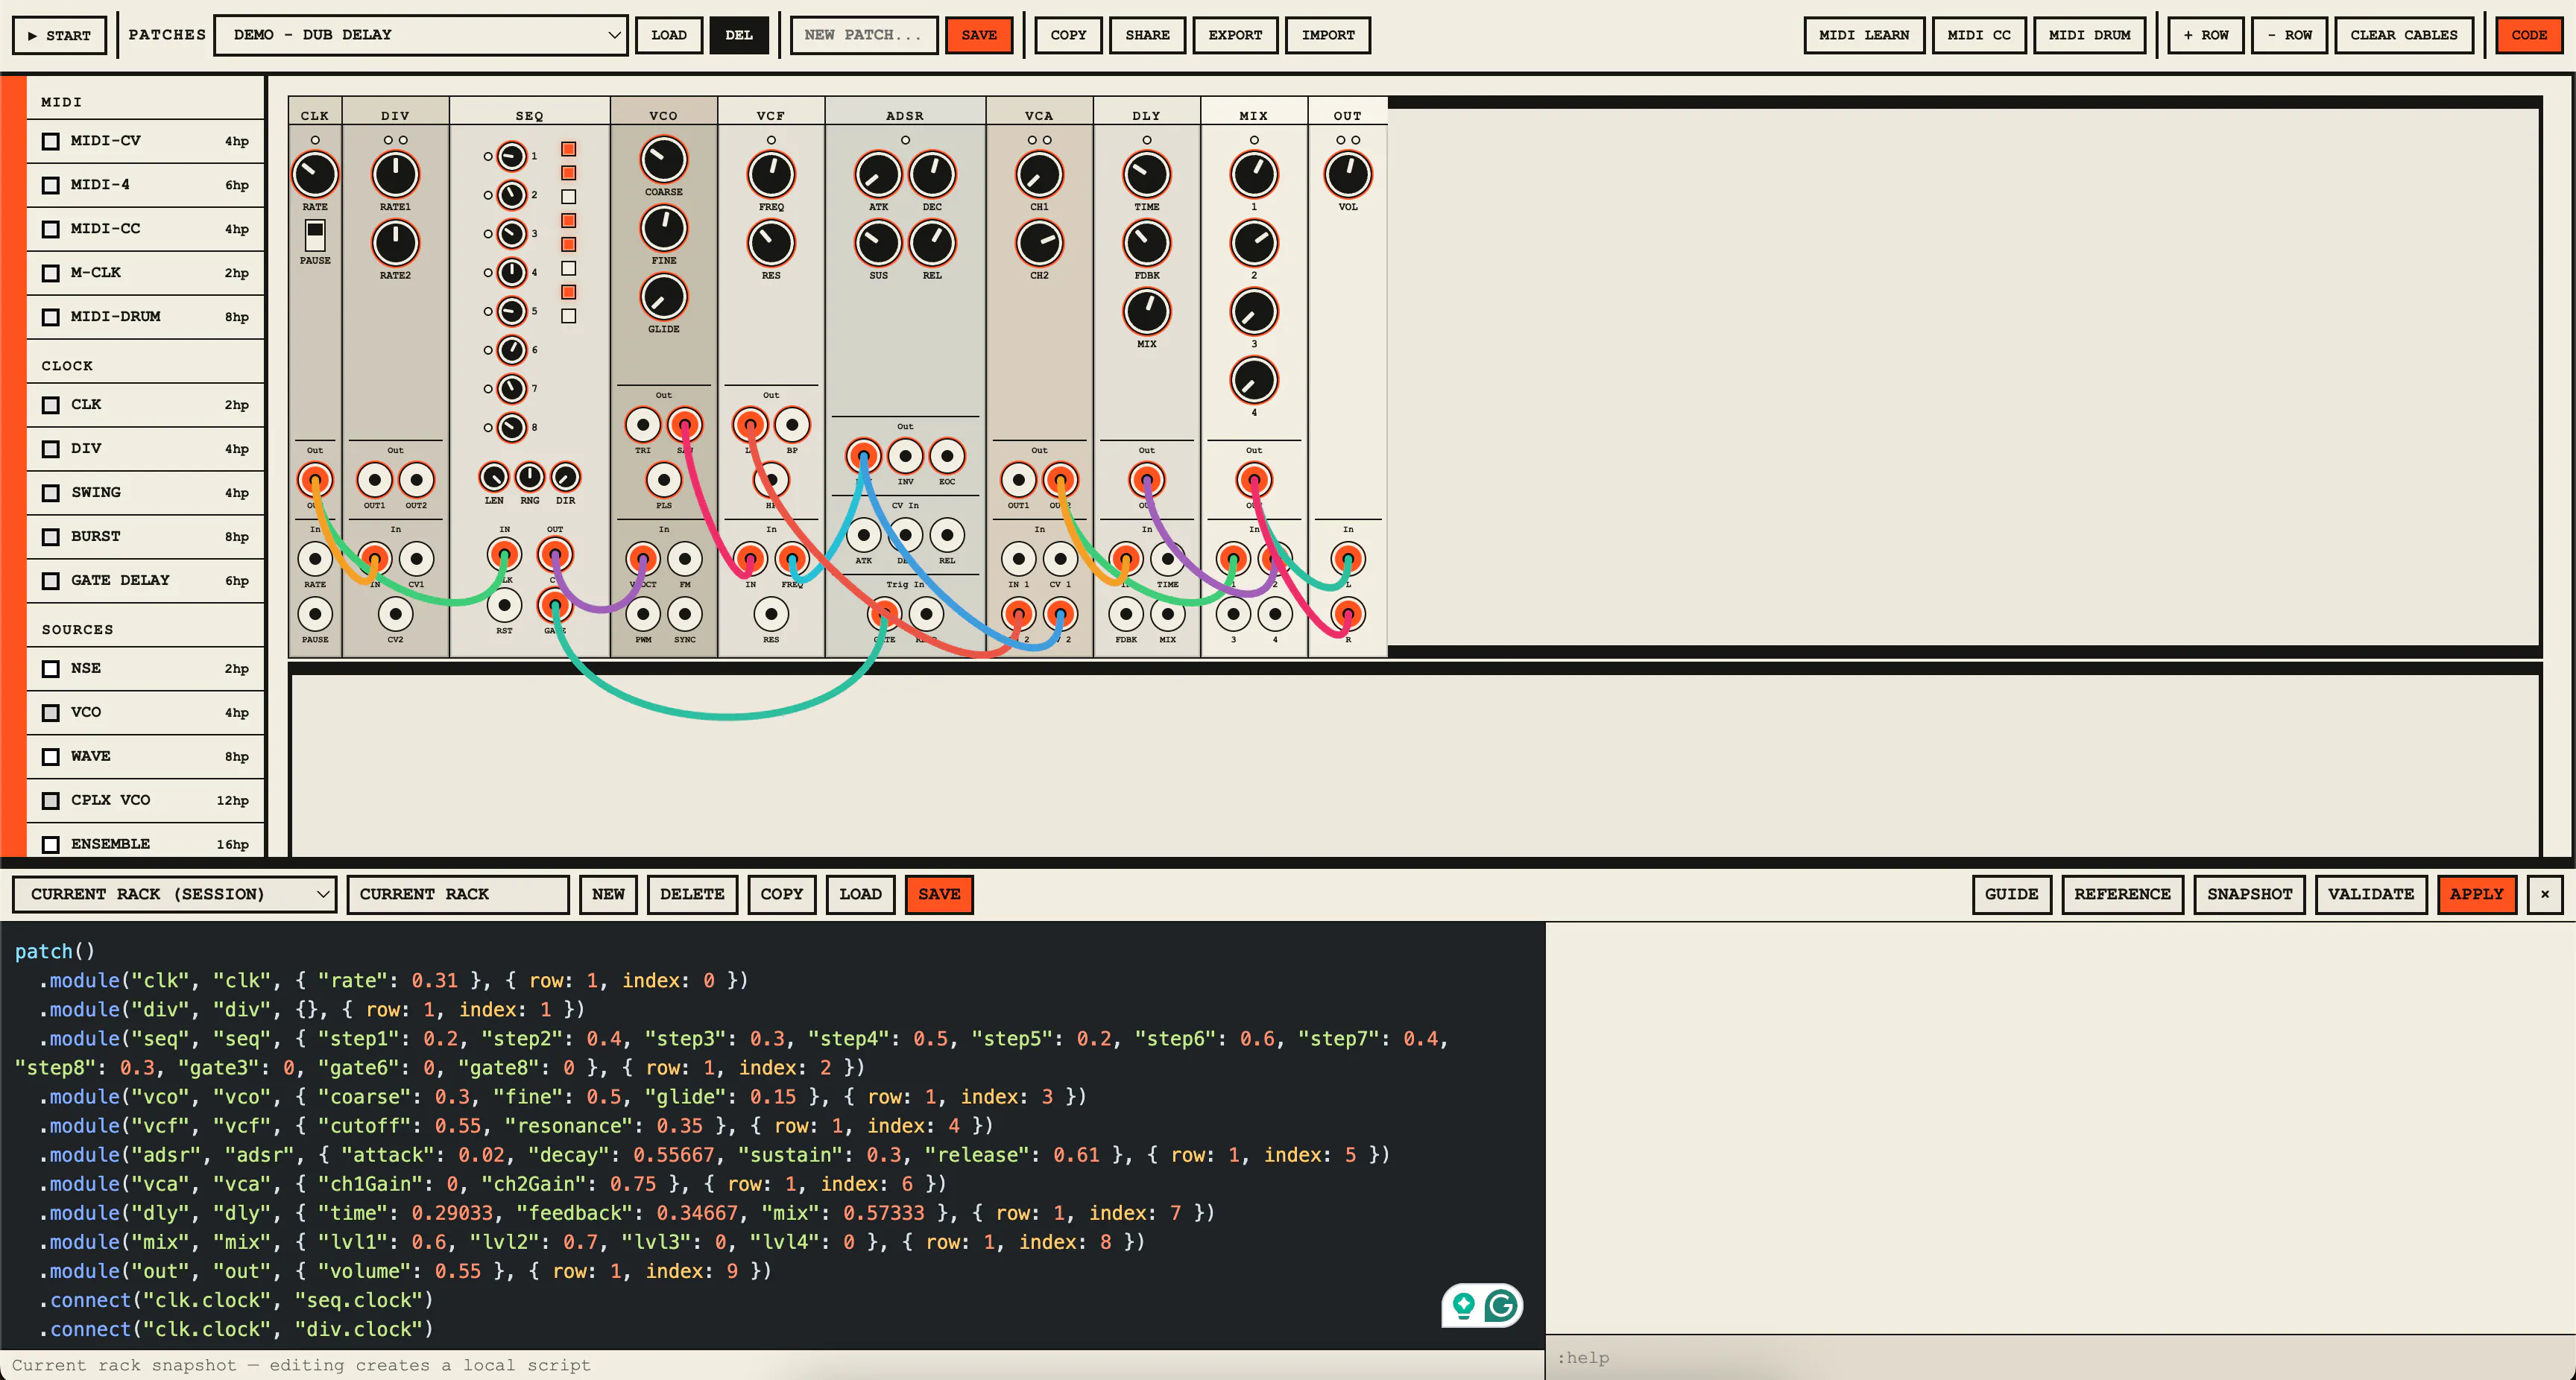Open MIDI LEARN mode
2576x1380 pixels.
pyautogui.click(x=1864, y=35)
